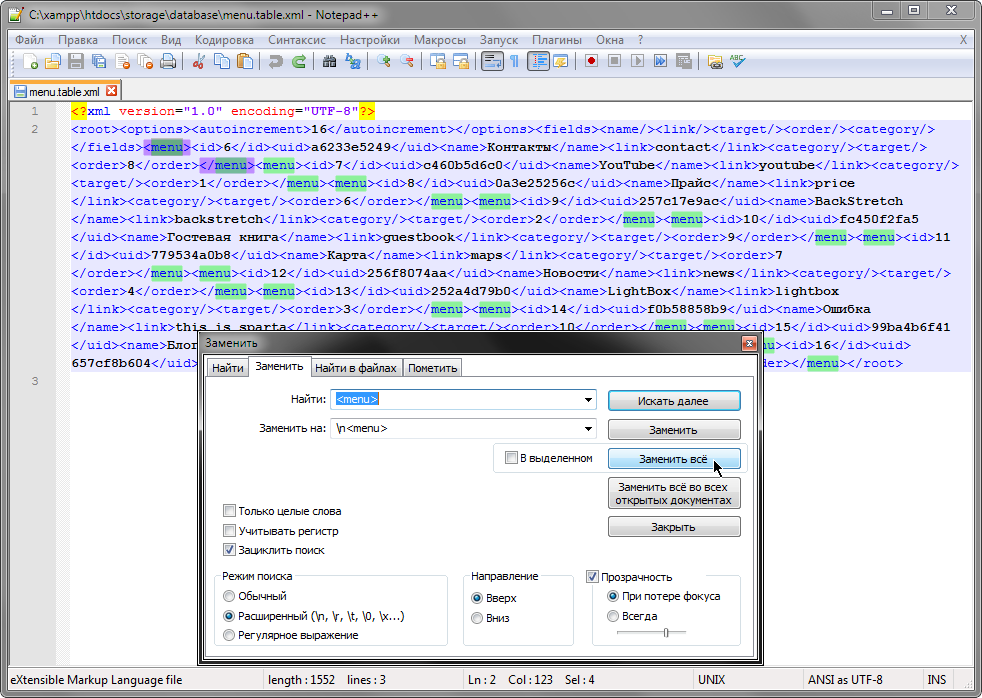
Task: Start macro recording with the red dot
Action: tap(592, 61)
